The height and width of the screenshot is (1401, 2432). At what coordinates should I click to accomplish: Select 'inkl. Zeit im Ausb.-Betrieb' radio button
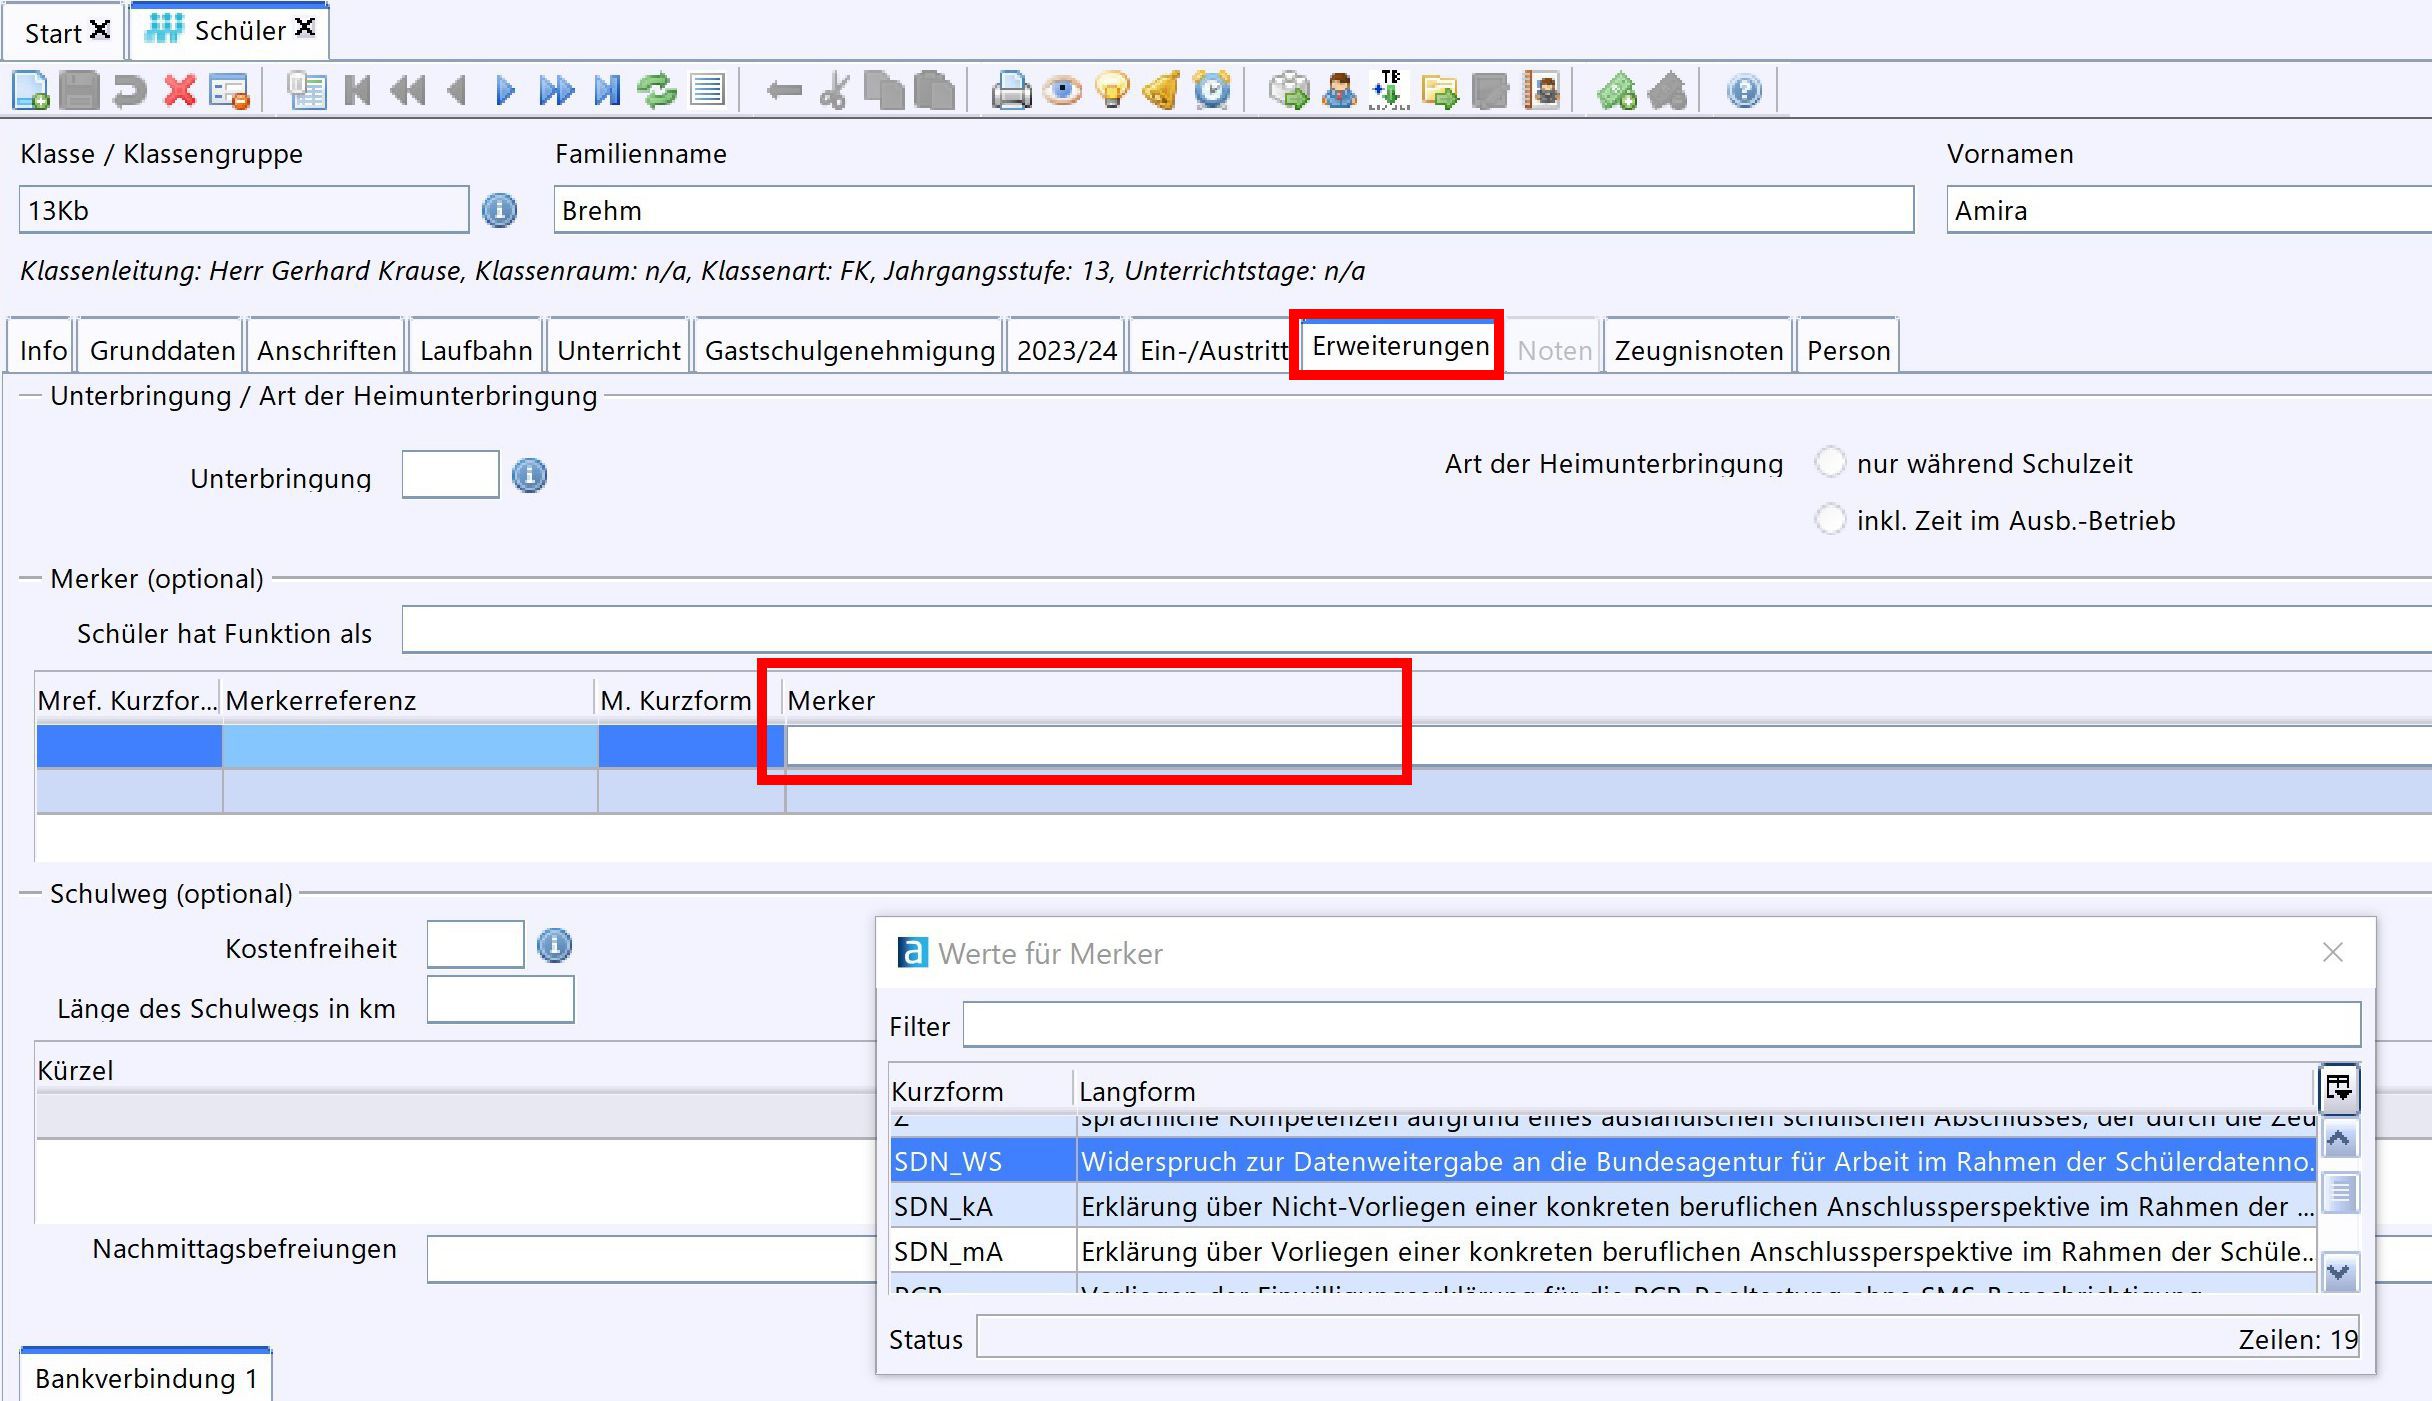pos(1830,519)
